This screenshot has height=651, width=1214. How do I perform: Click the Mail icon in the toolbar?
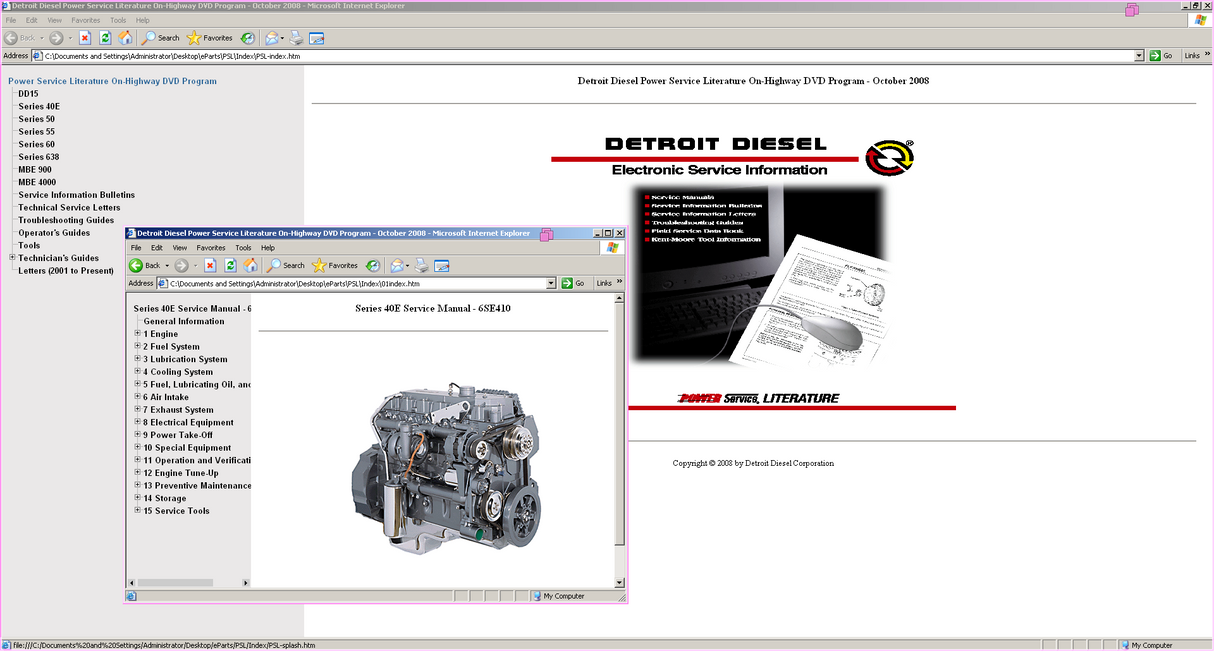[x=270, y=38]
